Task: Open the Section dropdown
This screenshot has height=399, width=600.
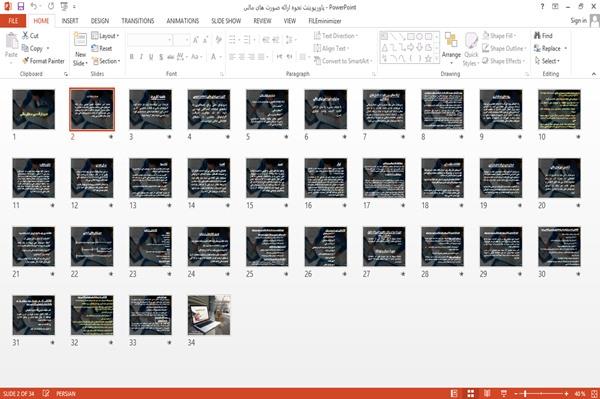Action: [106, 61]
